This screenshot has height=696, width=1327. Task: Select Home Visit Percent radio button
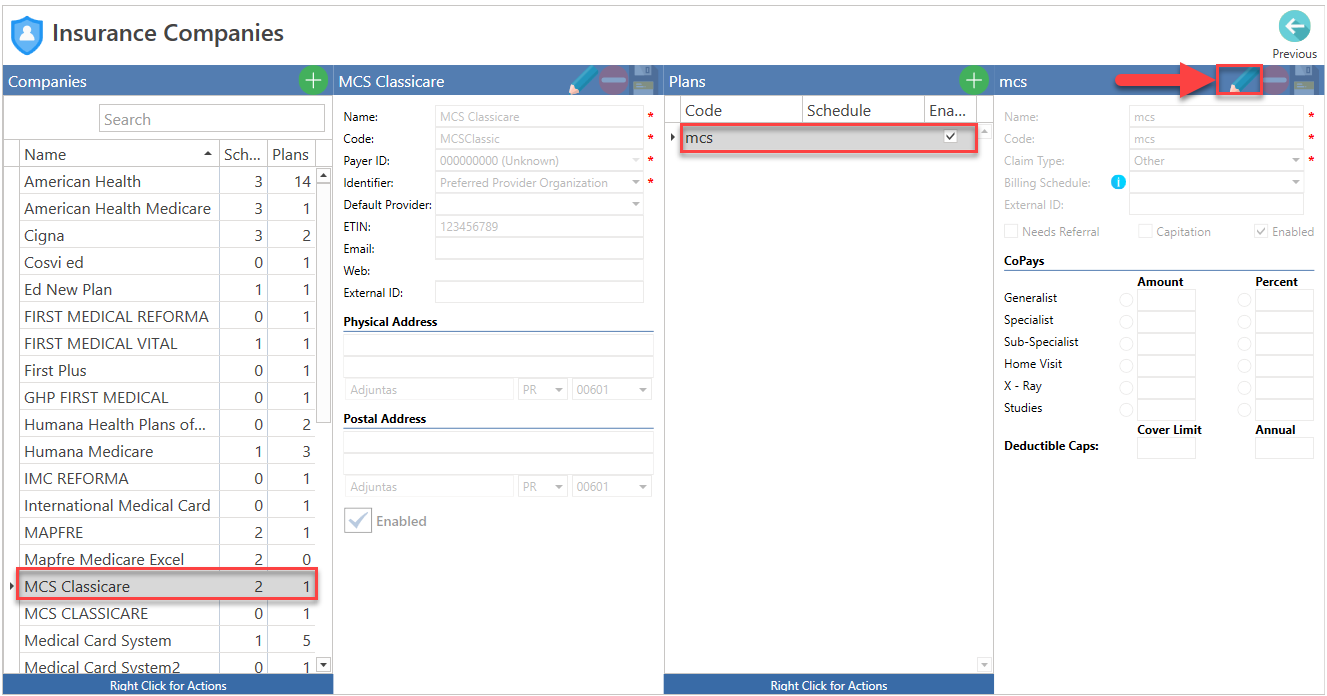(1244, 365)
